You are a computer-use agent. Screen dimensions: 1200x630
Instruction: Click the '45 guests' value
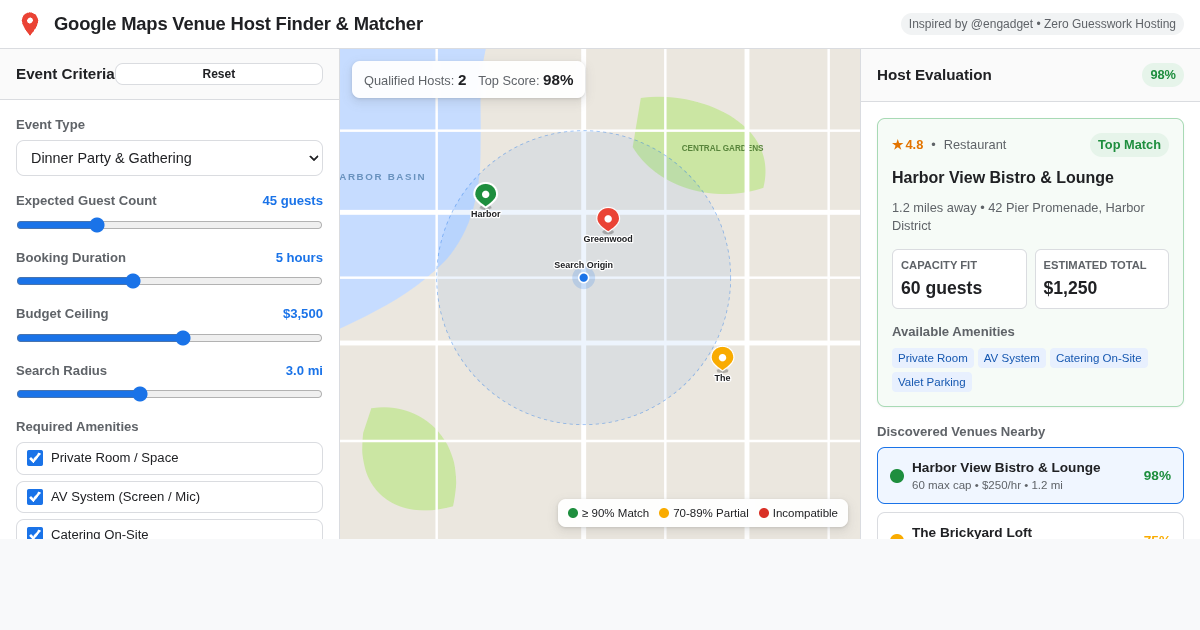tap(293, 201)
